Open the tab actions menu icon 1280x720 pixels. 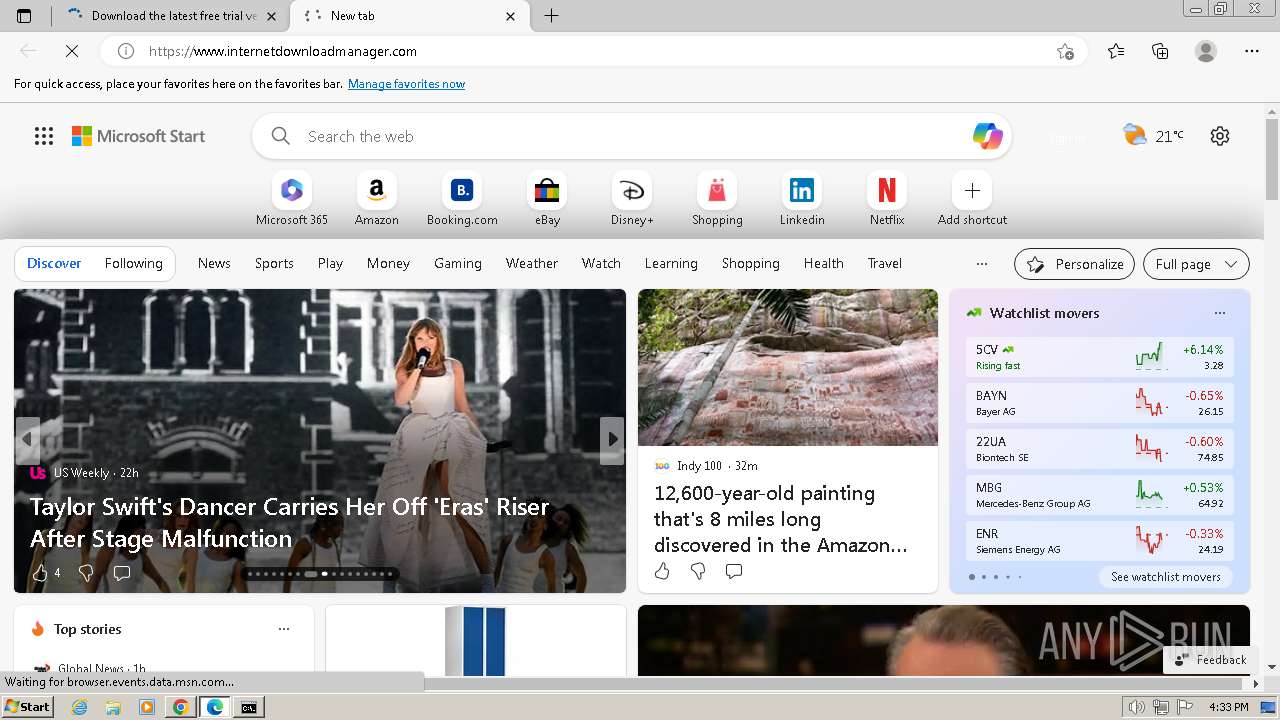pyautogui.click(x=24, y=16)
